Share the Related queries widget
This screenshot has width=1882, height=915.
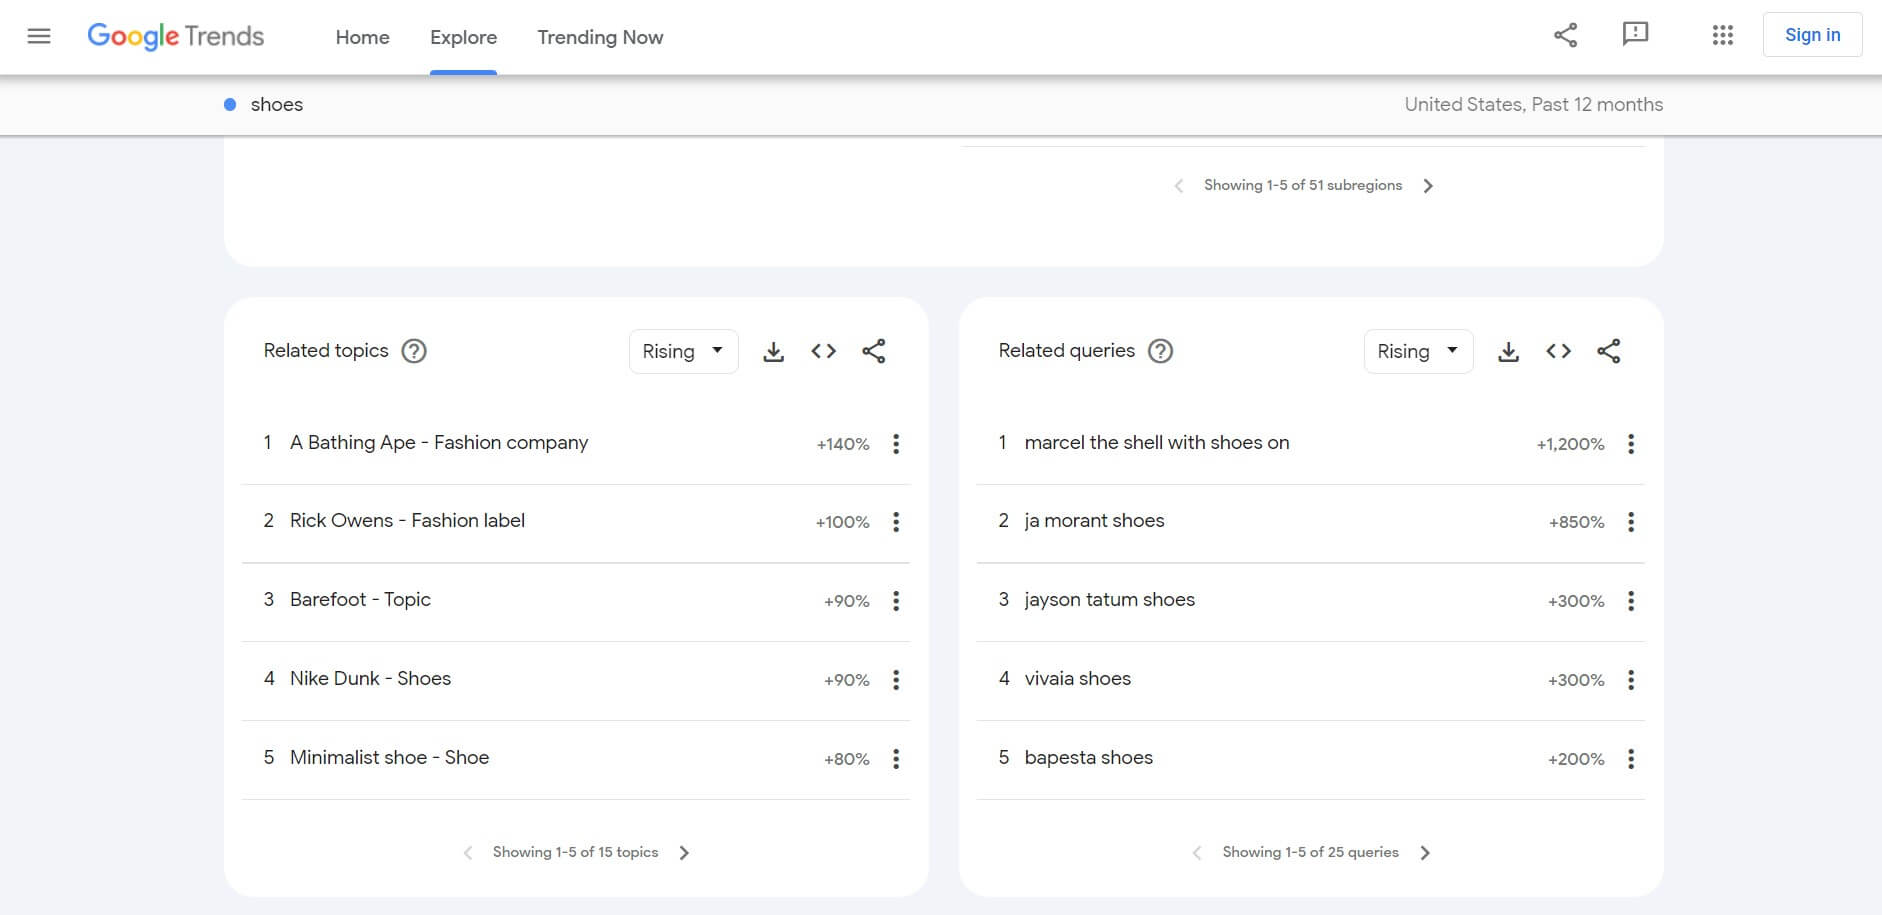1608,351
